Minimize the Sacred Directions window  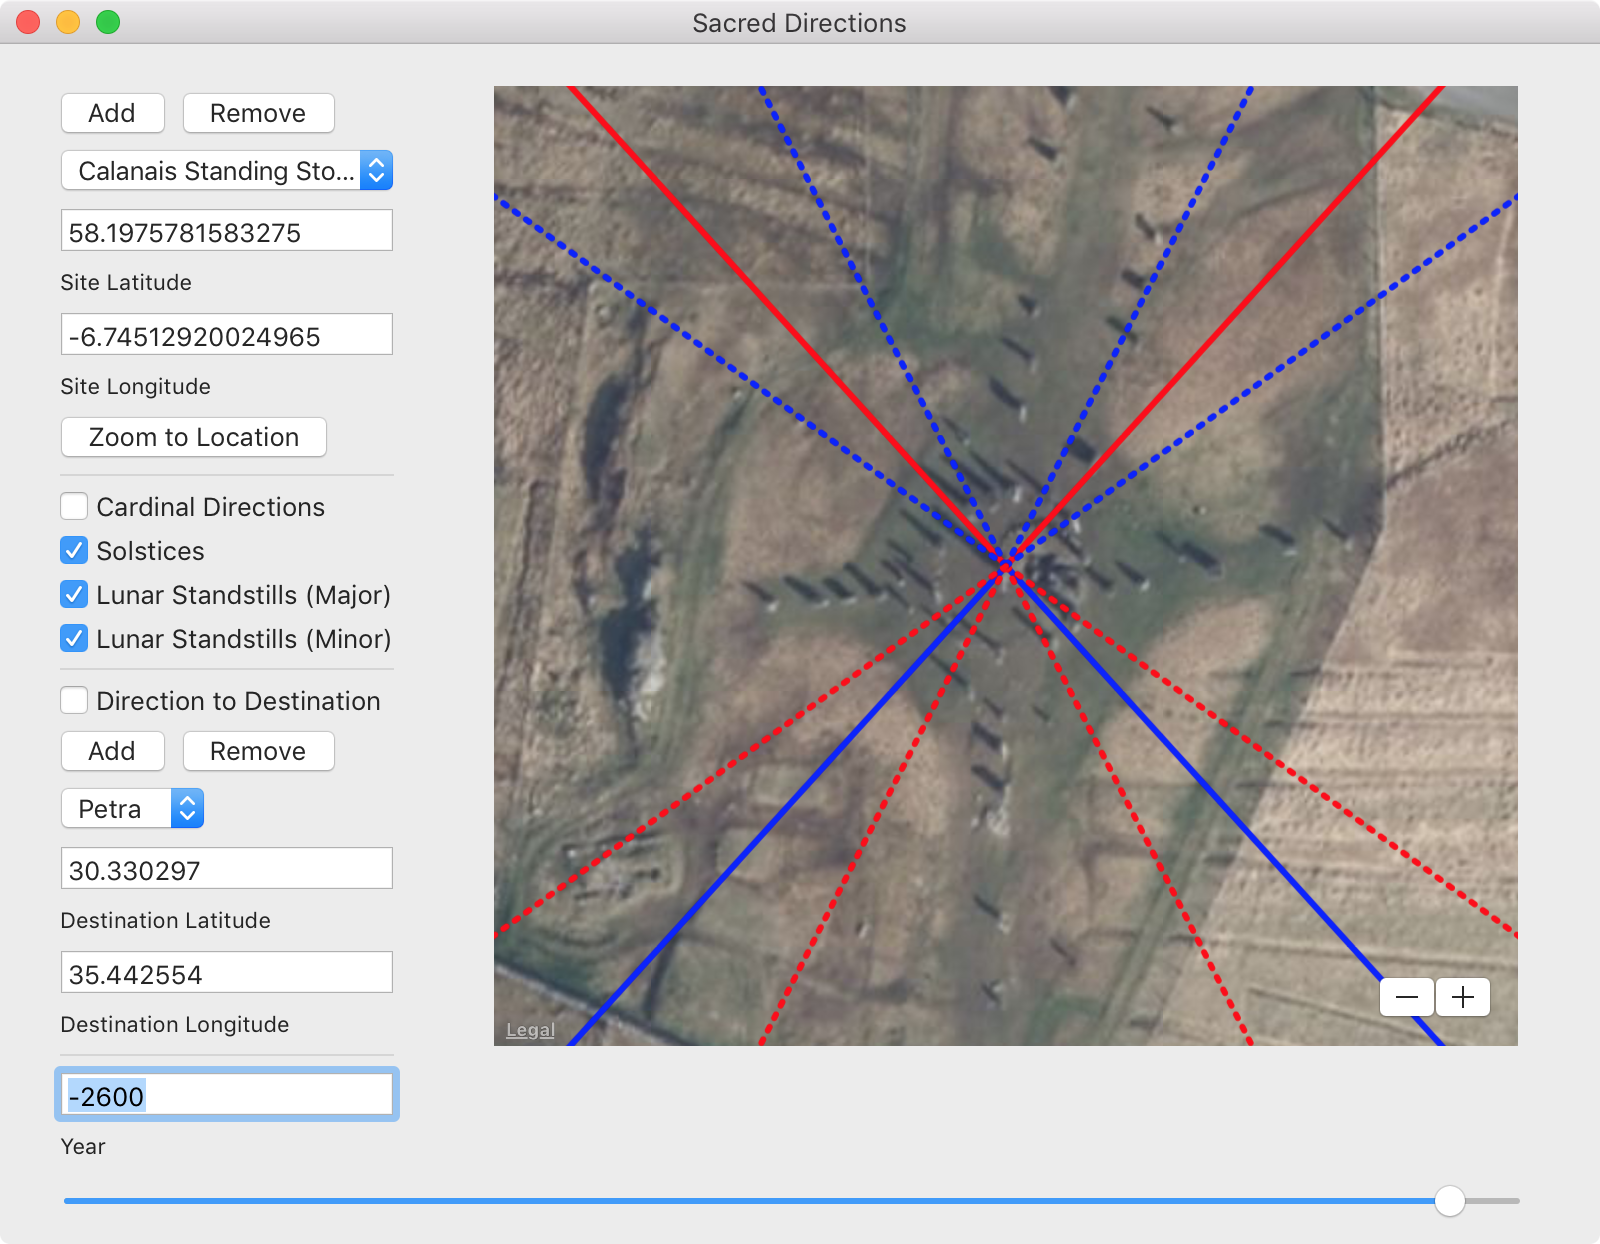(x=68, y=22)
